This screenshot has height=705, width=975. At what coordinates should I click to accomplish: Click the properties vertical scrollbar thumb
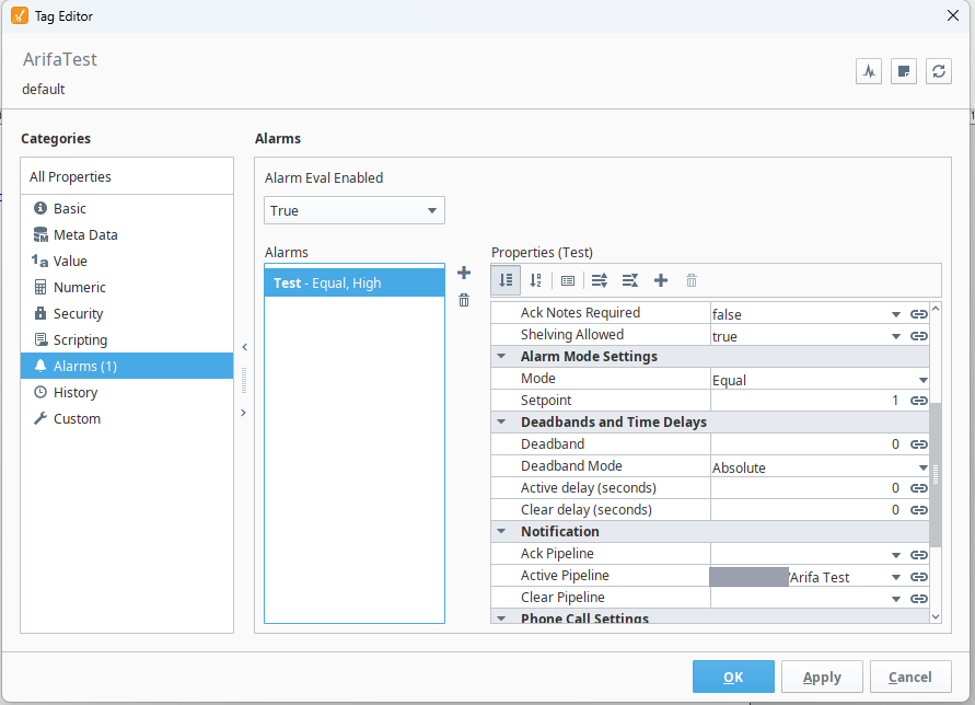pyautogui.click(x=935, y=475)
